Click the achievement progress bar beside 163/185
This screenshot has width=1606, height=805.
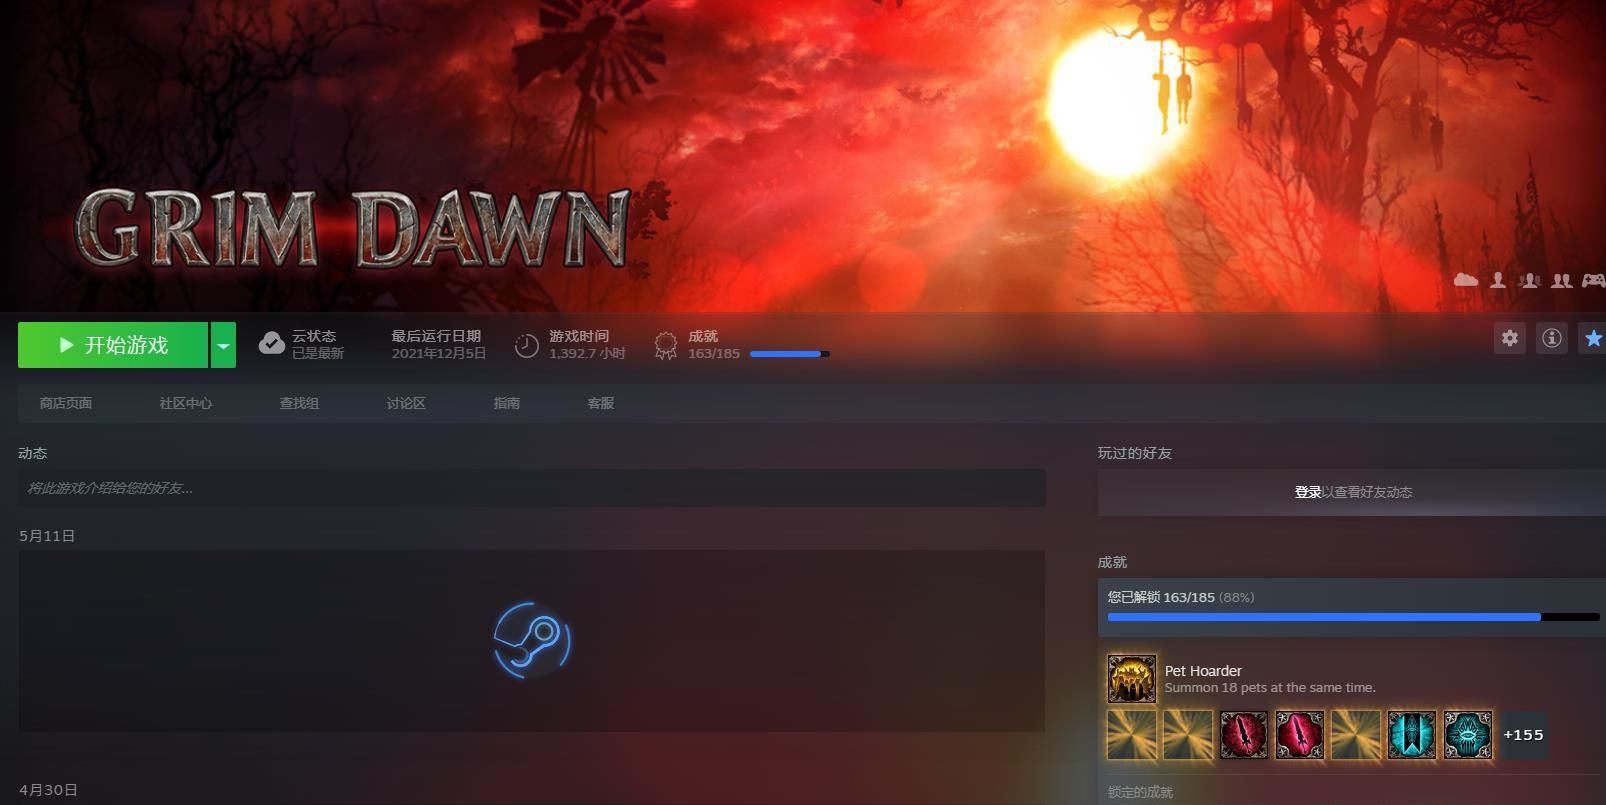tap(790, 354)
